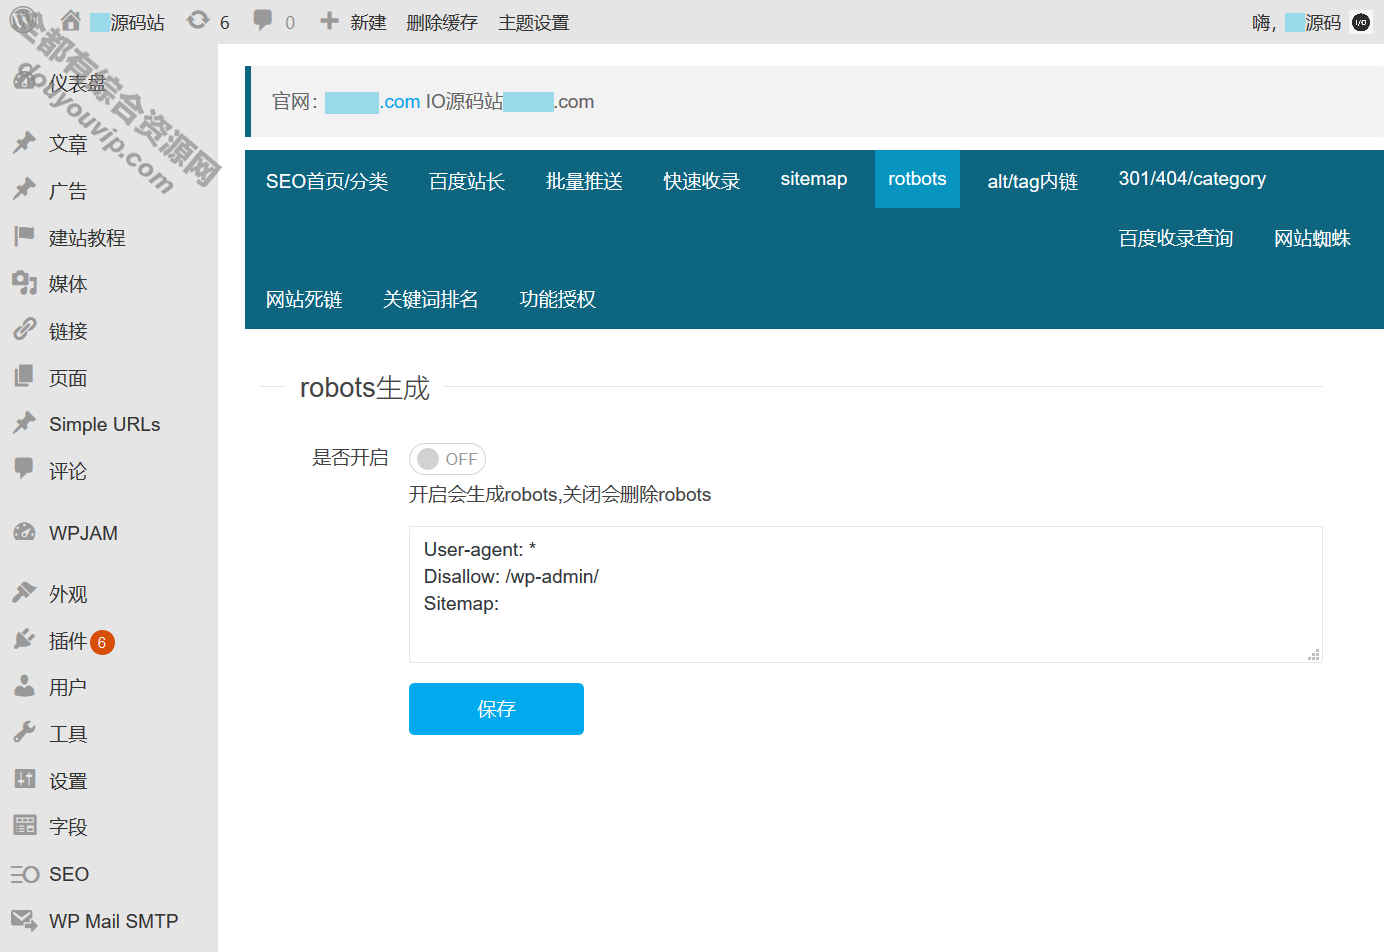Click the paintbrush icon beside 外观
The width and height of the screenshot is (1384, 952).
[x=24, y=593]
